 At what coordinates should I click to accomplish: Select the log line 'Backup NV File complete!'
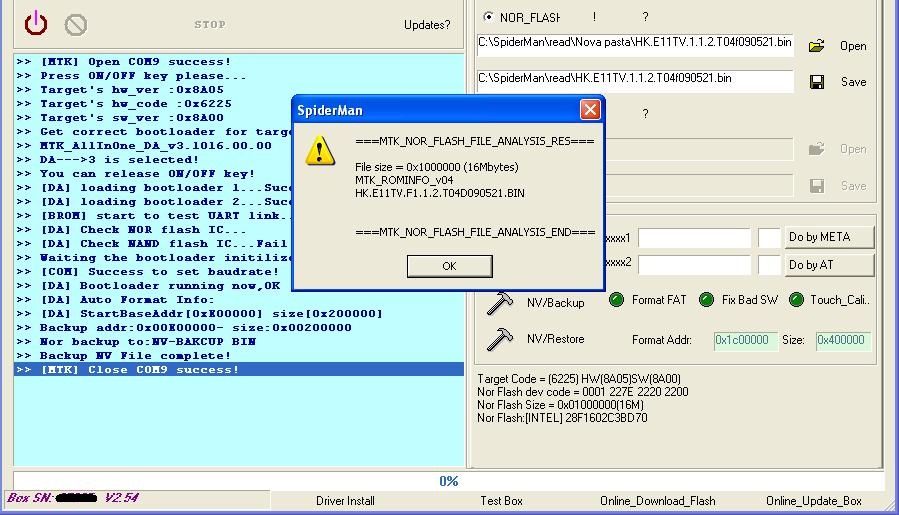pyautogui.click(x=239, y=356)
